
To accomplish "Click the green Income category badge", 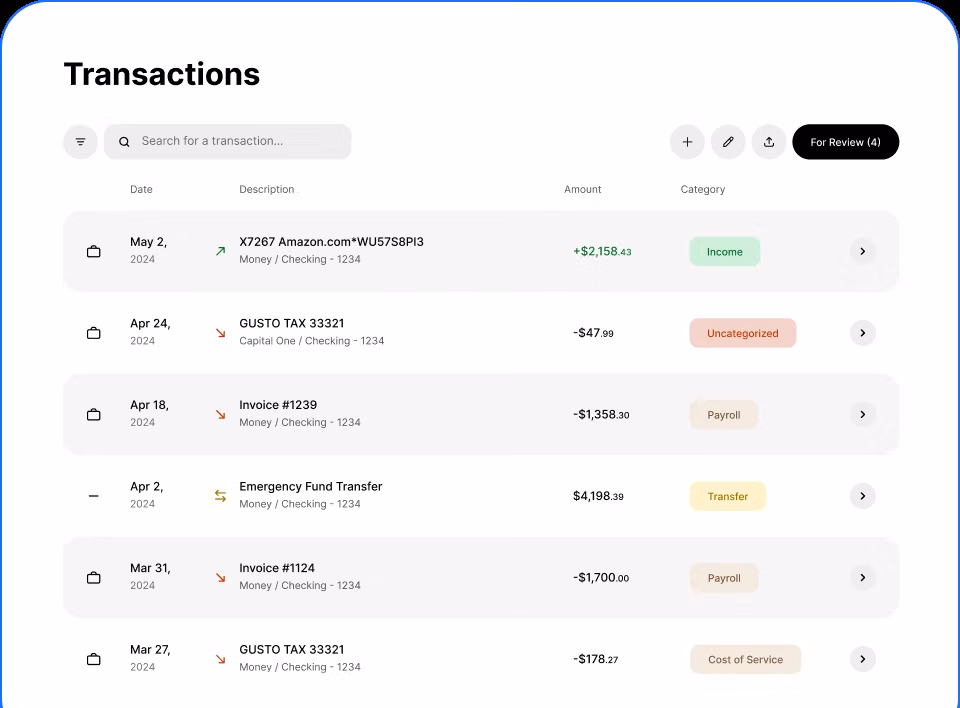I will [724, 252].
